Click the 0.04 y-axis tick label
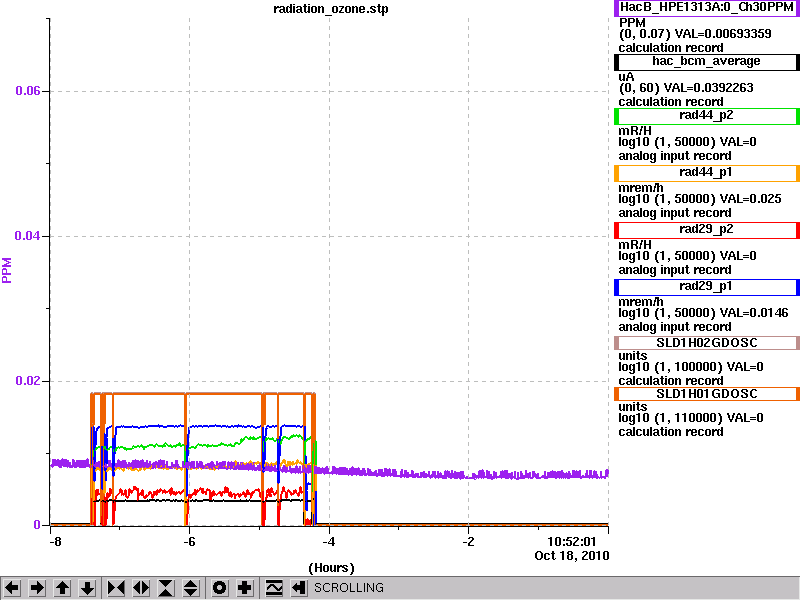Screen dimensions: 800x600 [28, 236]
